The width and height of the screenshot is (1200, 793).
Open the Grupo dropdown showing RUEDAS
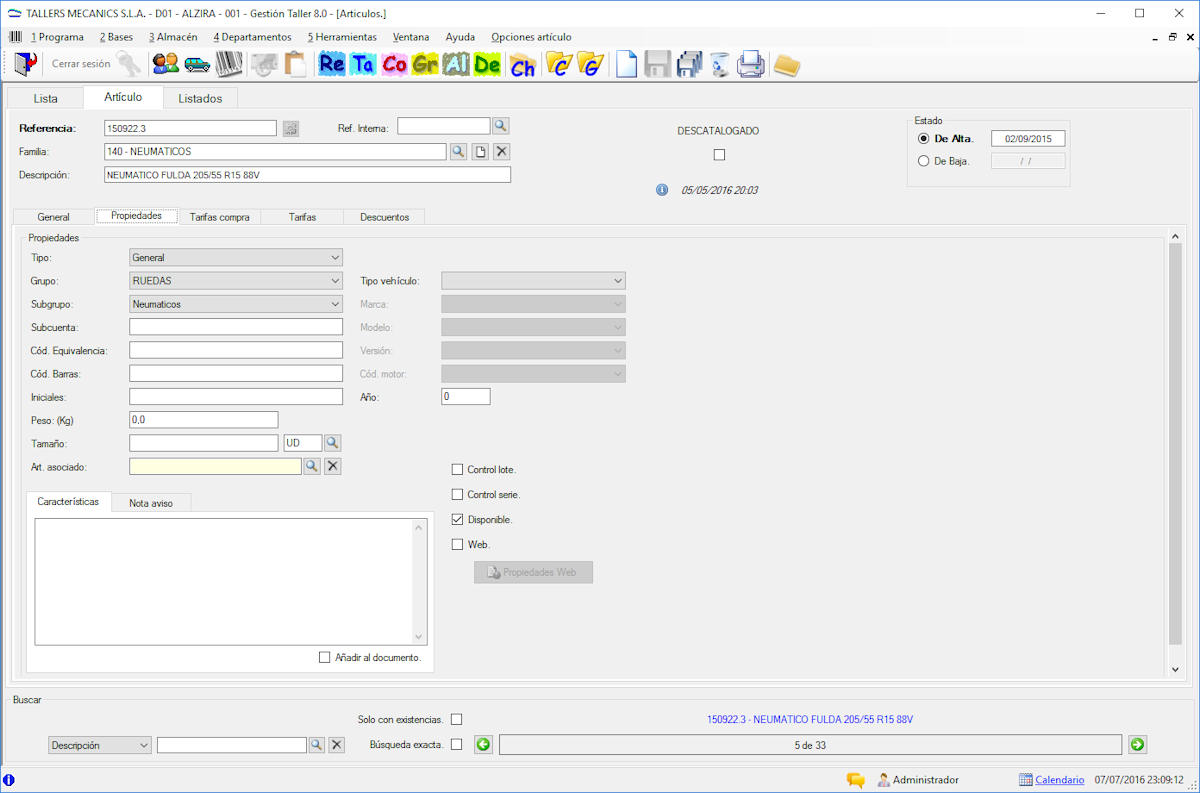(x=236, y=281)
